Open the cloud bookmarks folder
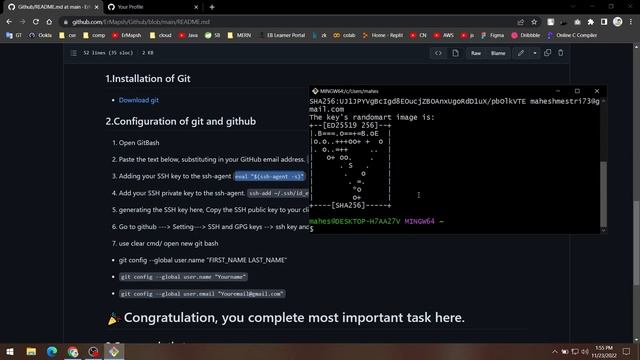The width and height of the screenshot is (640, 360). pyautogui.click(x=161, y=36)
